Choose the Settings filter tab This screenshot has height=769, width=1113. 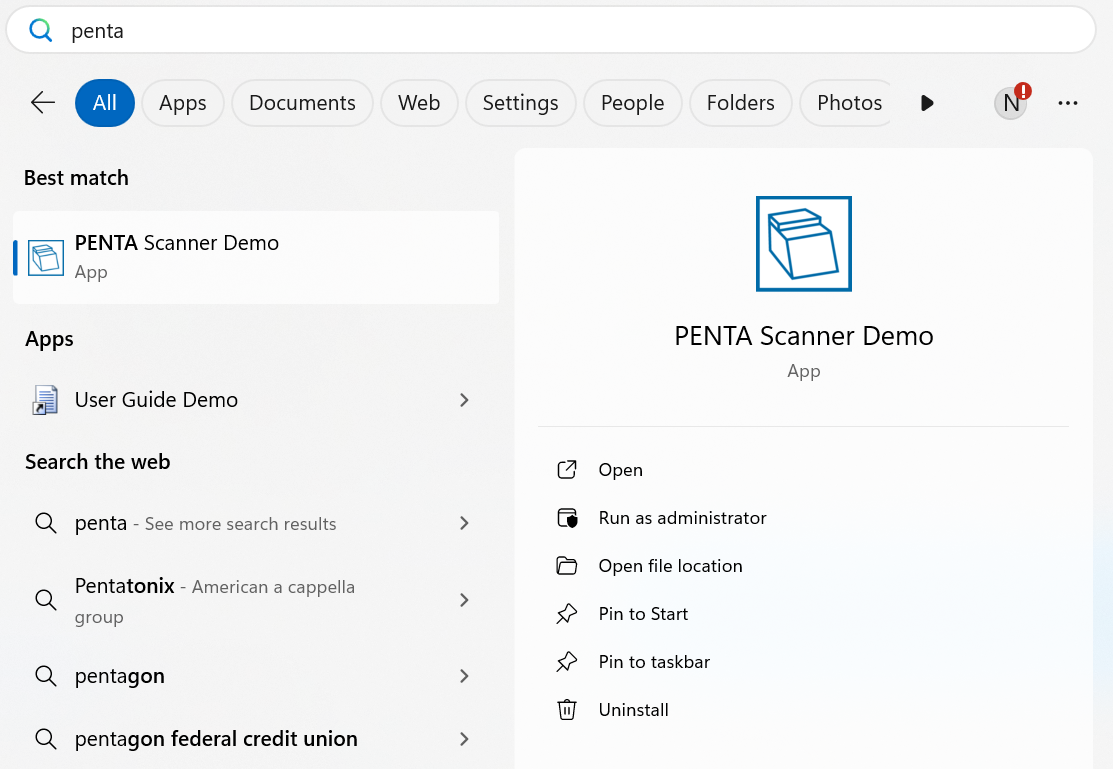pos(520,102)
